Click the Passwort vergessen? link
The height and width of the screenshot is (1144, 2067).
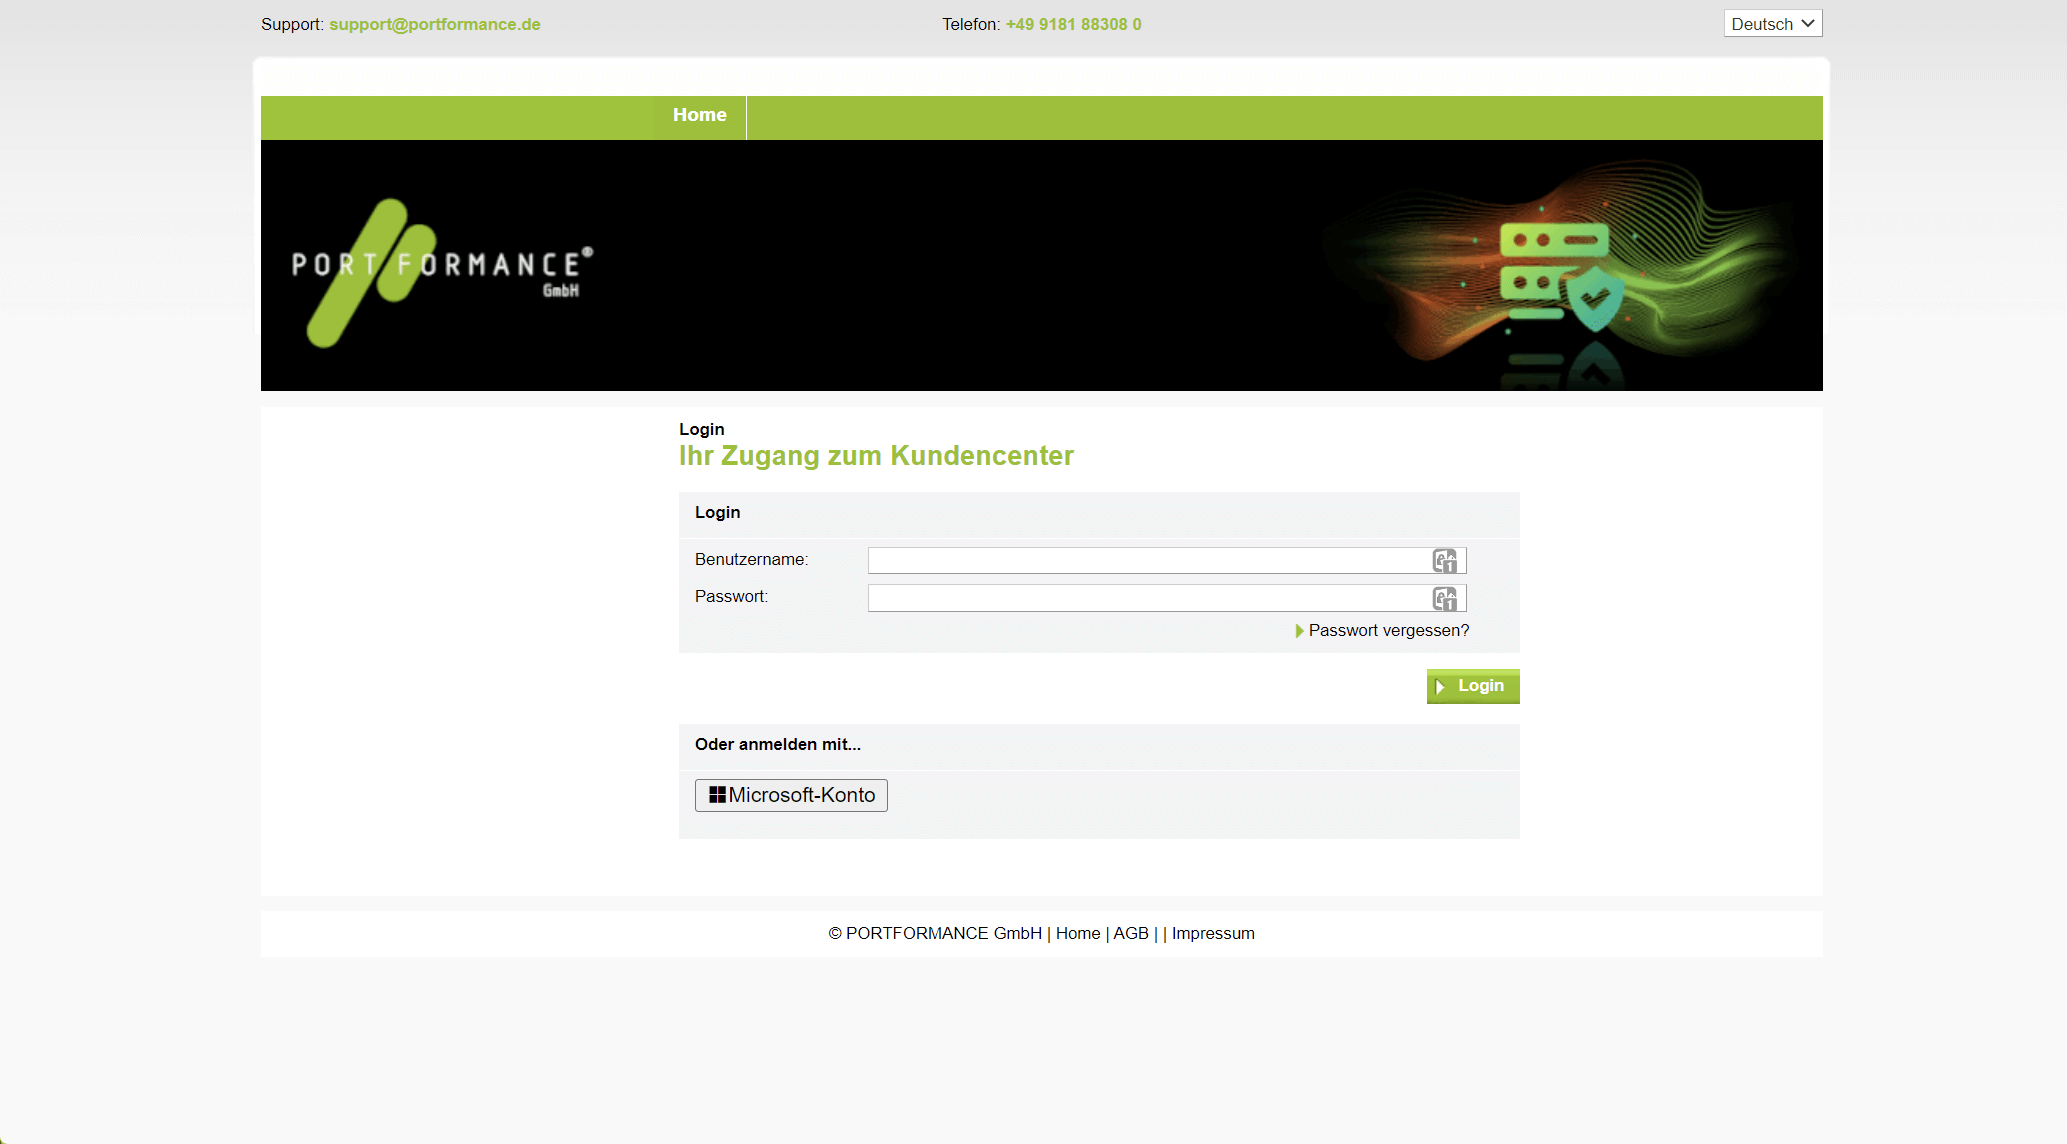1388,631
